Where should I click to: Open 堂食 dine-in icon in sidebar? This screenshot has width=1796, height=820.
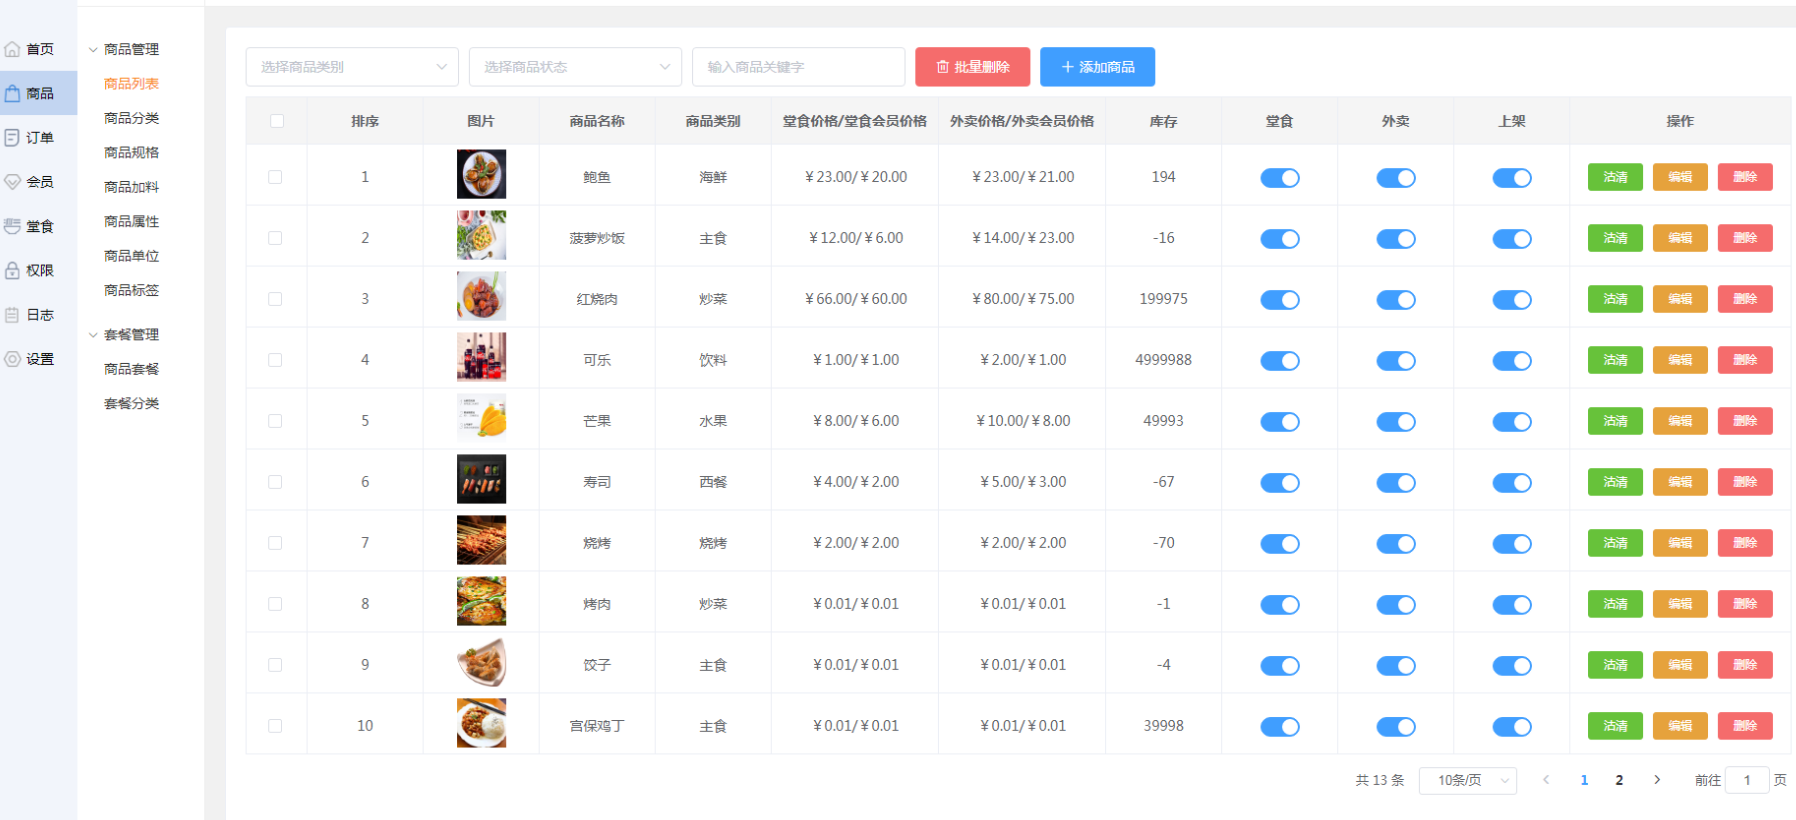click(x=12, y=226)
